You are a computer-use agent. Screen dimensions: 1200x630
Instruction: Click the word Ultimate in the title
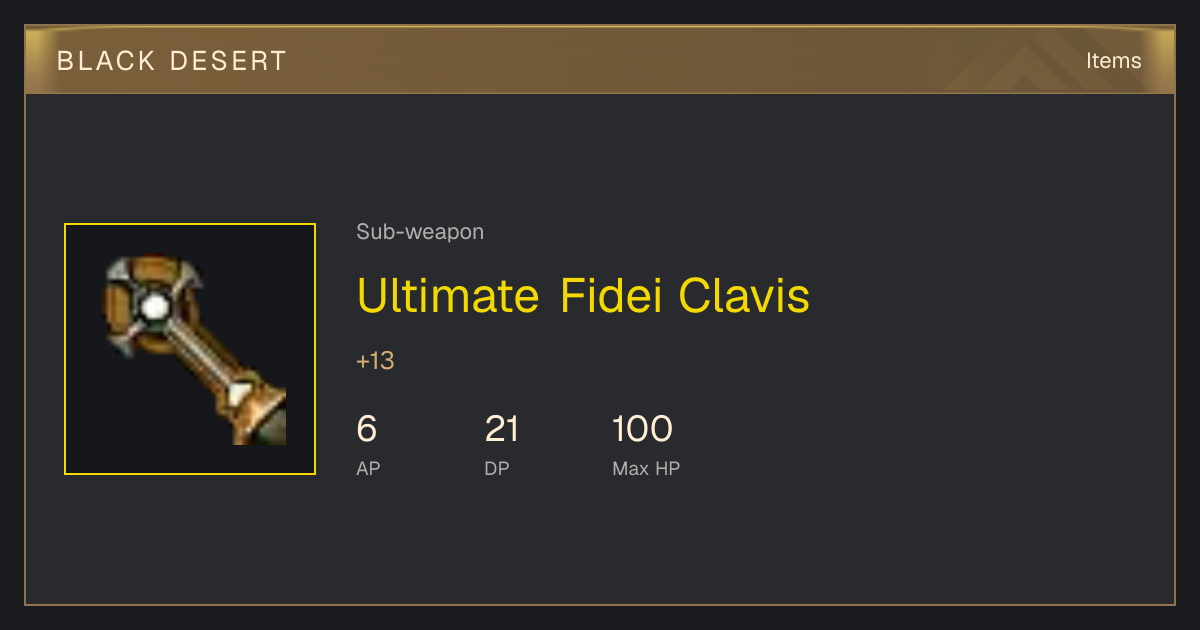click(448, 295)
